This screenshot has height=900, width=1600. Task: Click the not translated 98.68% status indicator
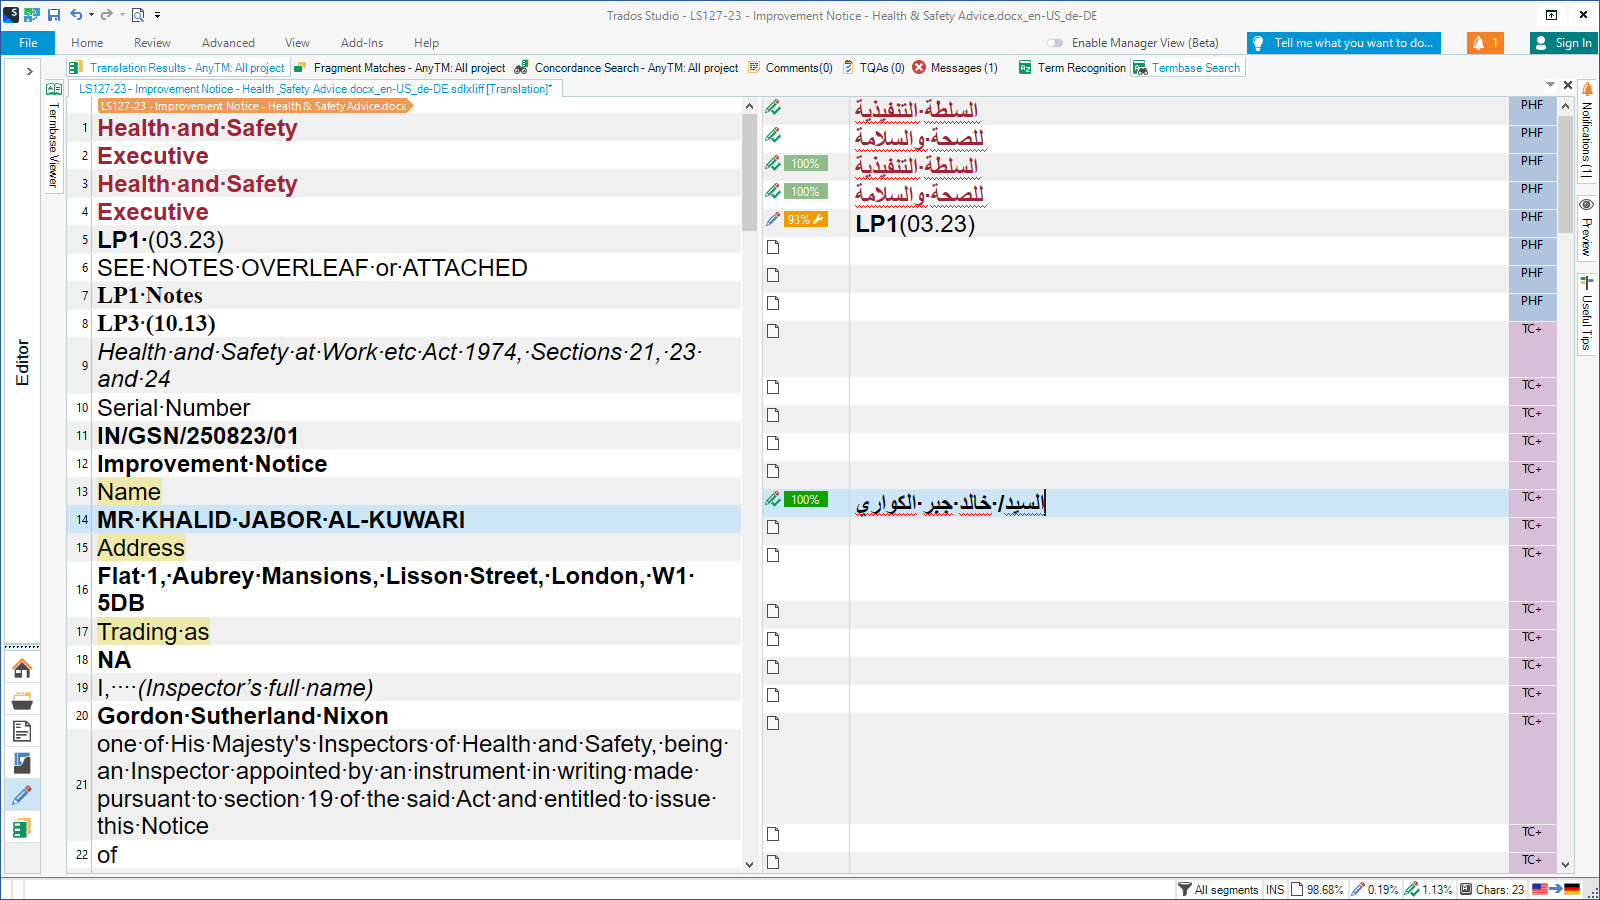pyautogui.click(x=1317, y=889)
